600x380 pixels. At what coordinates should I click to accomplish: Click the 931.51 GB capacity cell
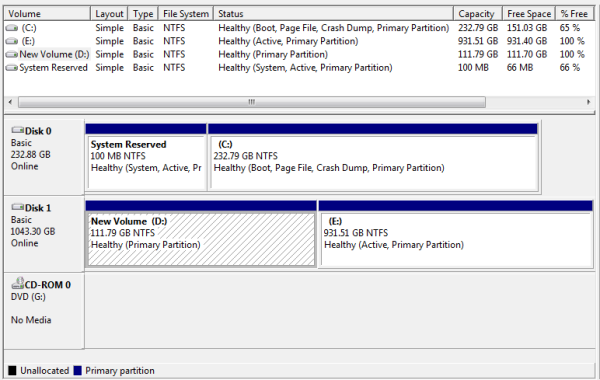pyautogui.click(x=478, y=41)
